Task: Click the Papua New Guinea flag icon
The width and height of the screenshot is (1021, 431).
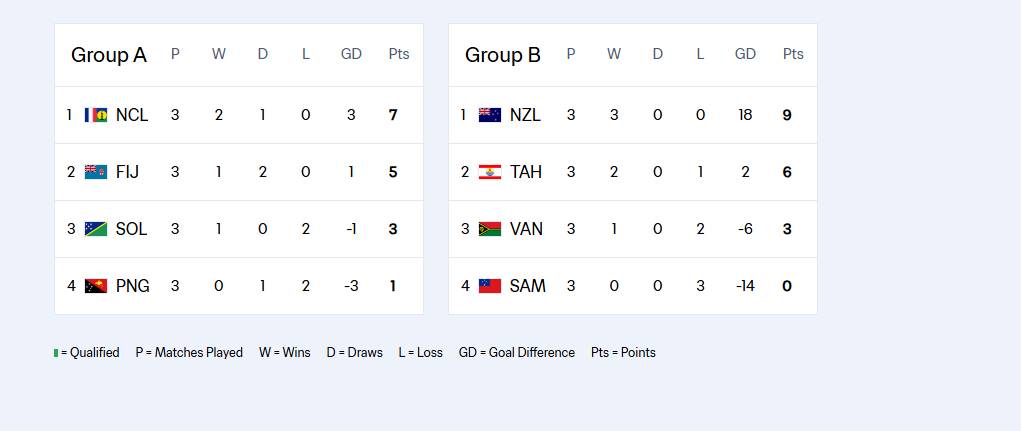Action: (x=96, y=286)
